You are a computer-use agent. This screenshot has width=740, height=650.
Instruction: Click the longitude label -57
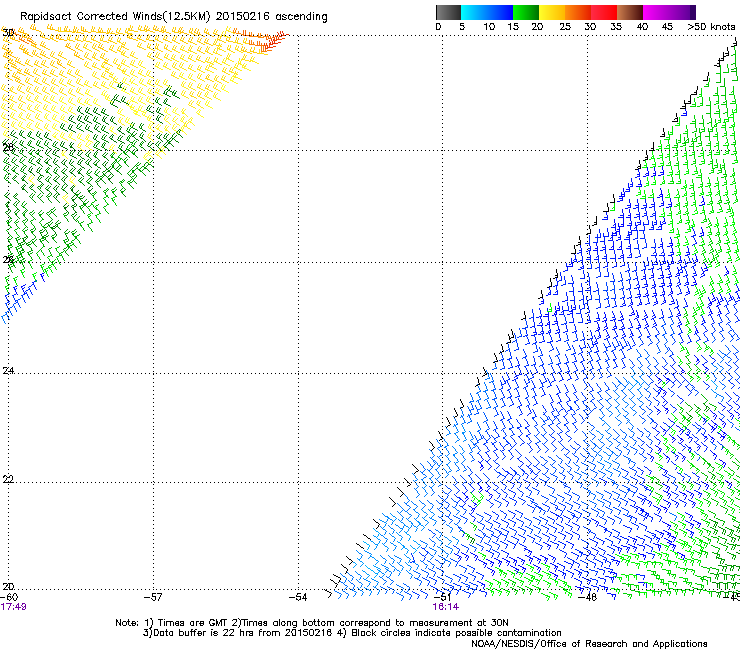pos(153,597)
